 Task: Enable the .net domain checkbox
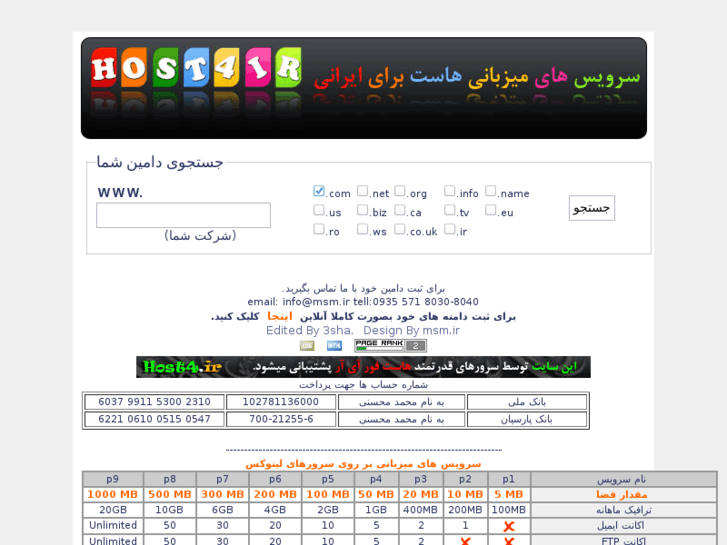[363, 191]
